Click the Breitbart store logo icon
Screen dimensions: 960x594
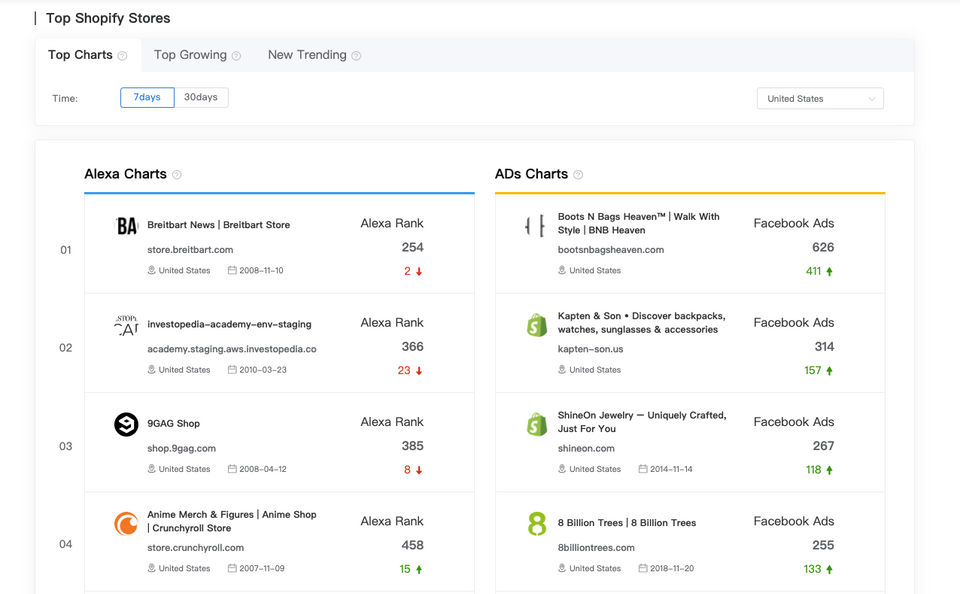126,226
